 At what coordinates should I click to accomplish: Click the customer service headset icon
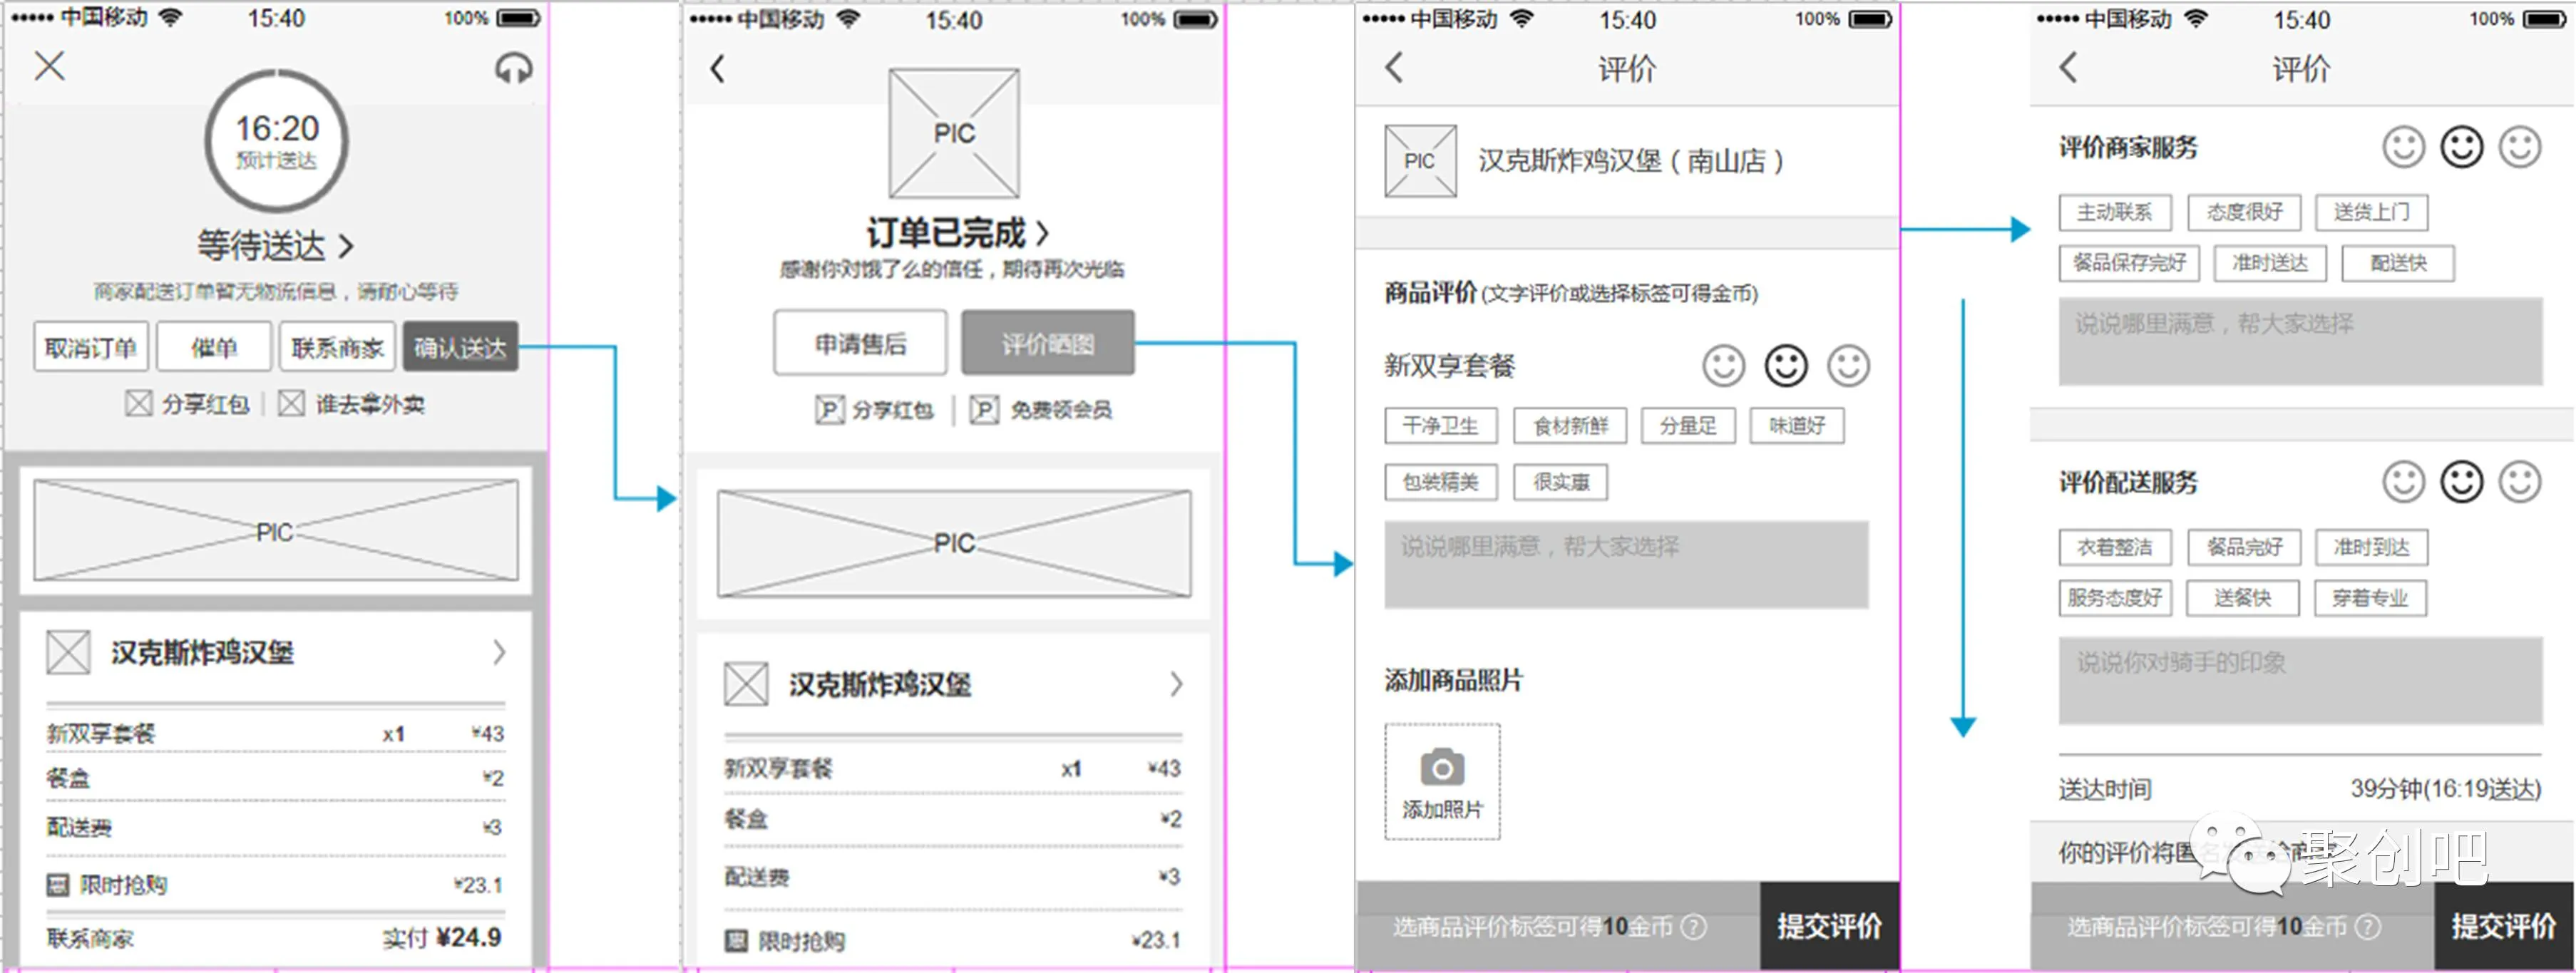tap(513, 68)
